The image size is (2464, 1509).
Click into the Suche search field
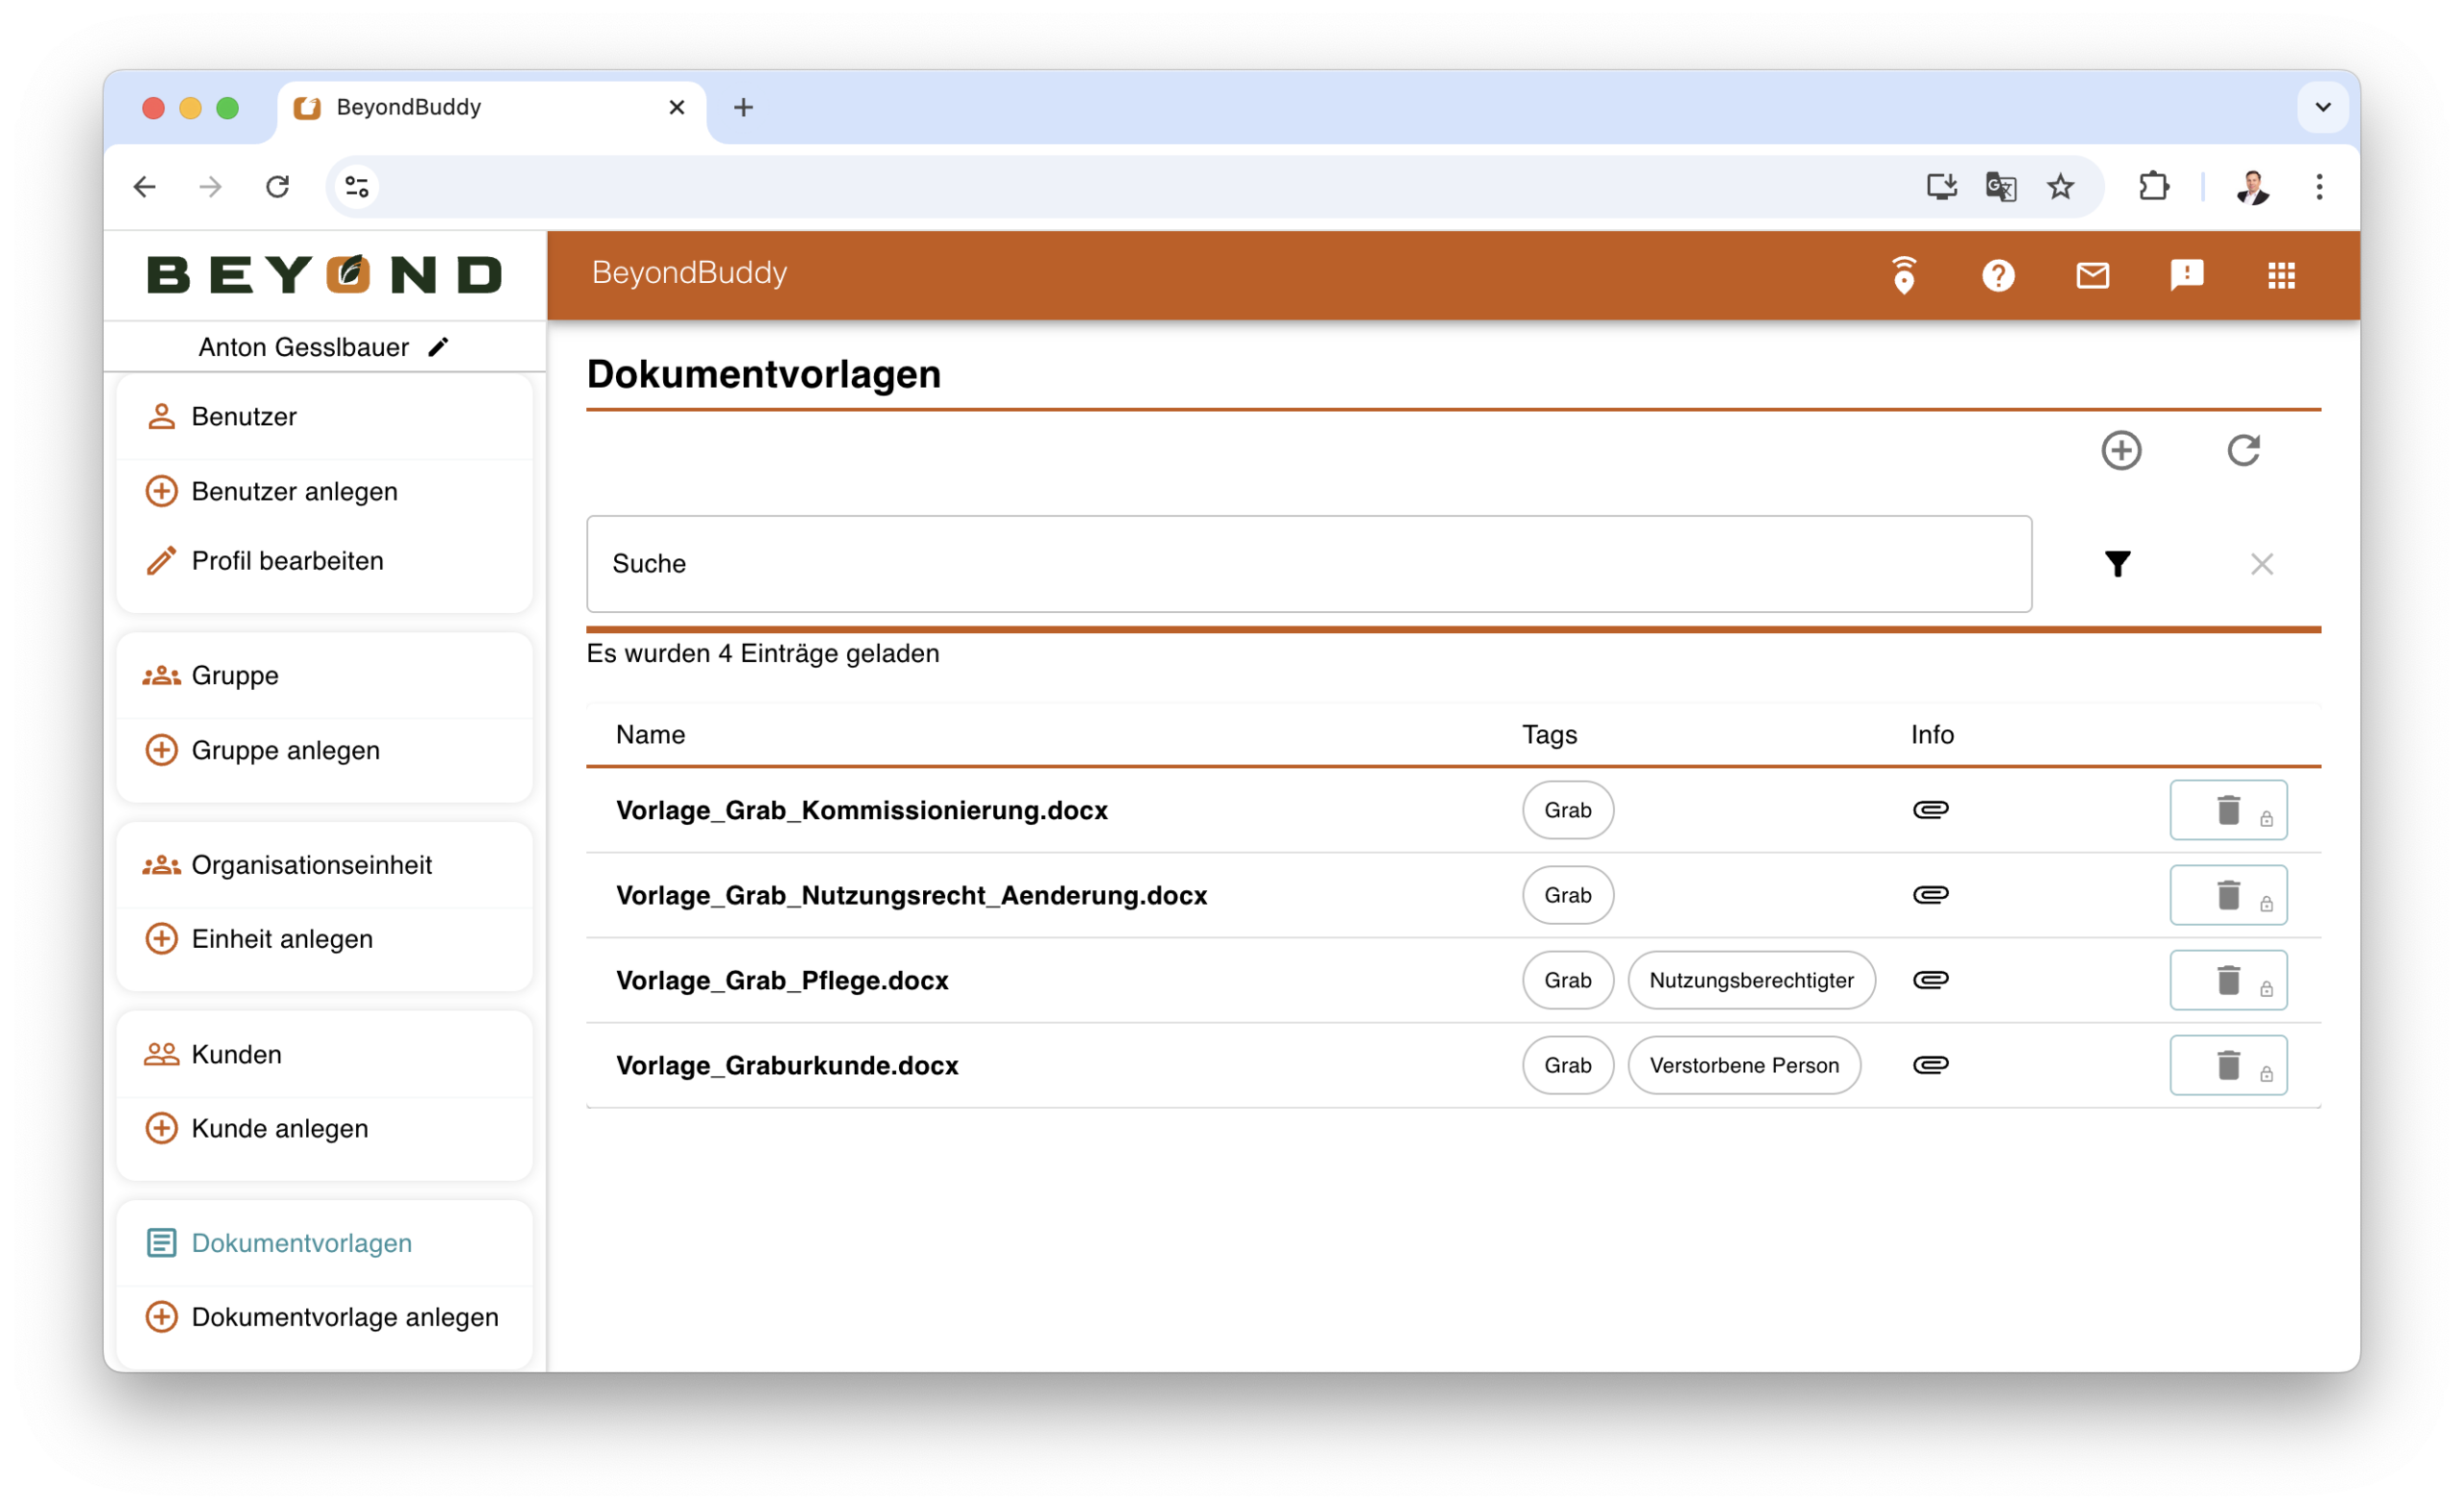[1308, 564]
